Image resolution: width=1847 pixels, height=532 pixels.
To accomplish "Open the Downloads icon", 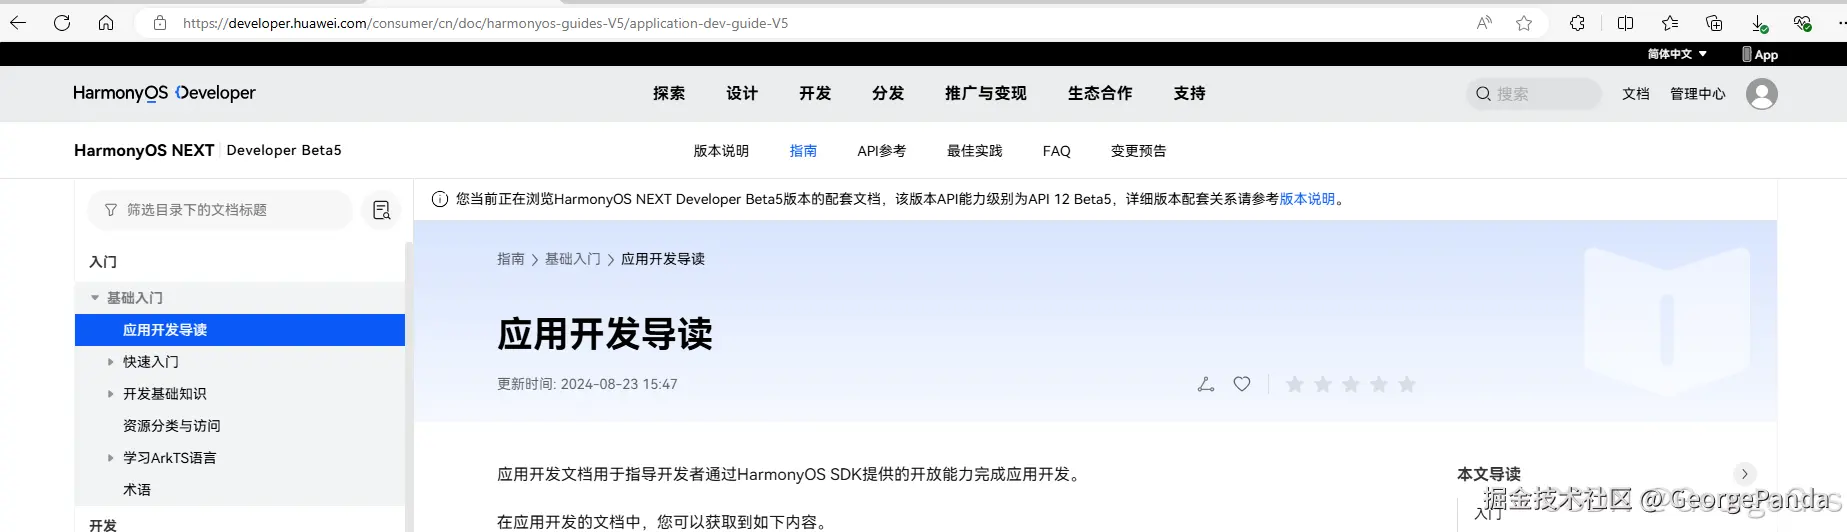I will [x=1759, y=23].
